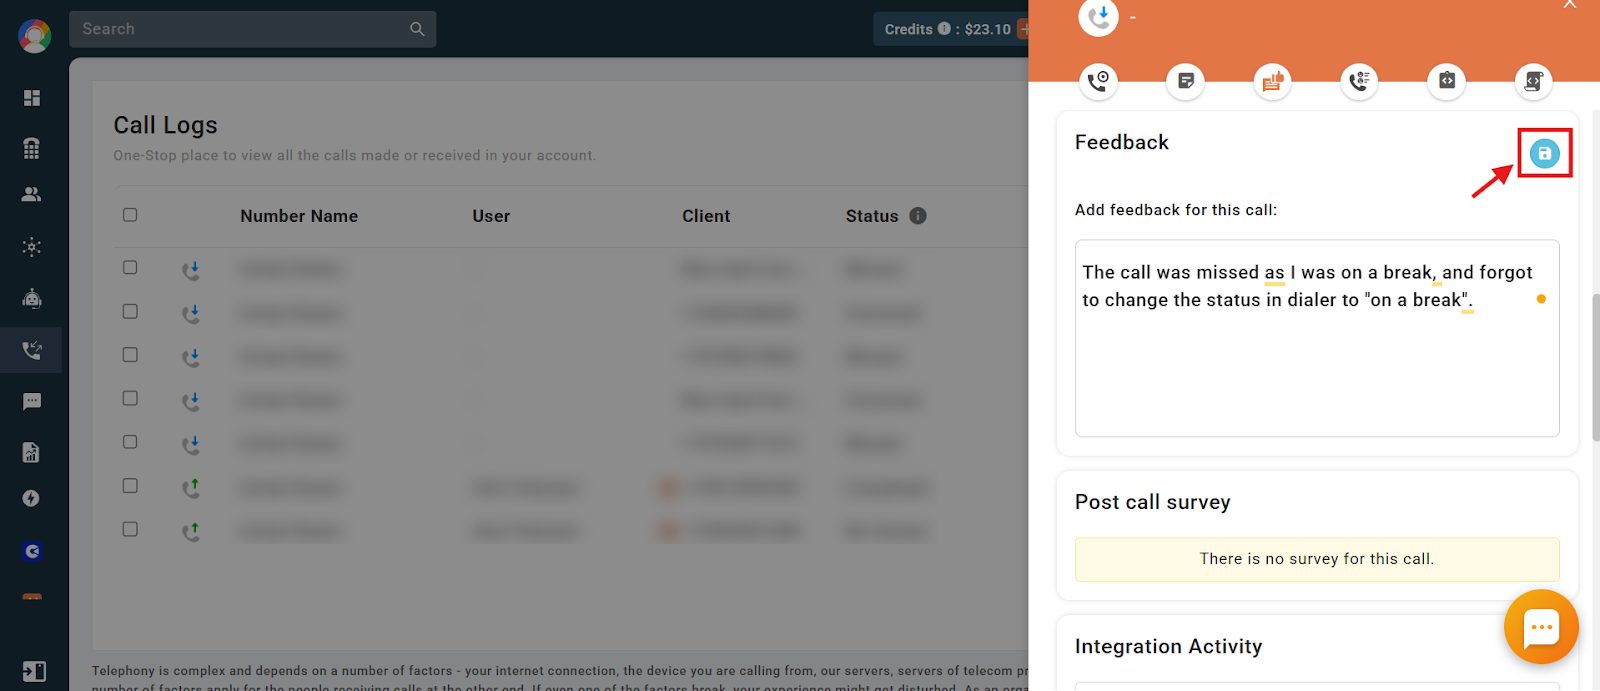
Task: Click the Client column header
Action: pos(706,216)
